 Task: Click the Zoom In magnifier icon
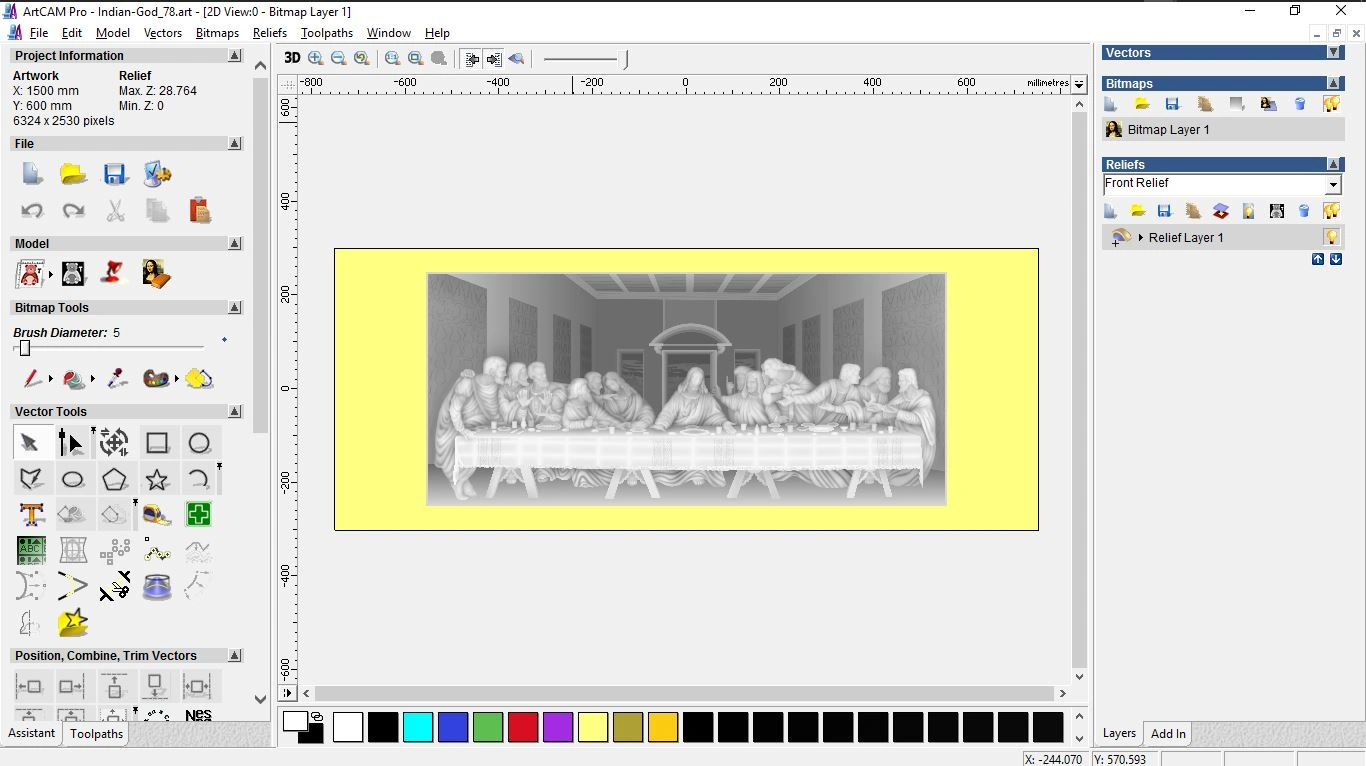point(316,59)
